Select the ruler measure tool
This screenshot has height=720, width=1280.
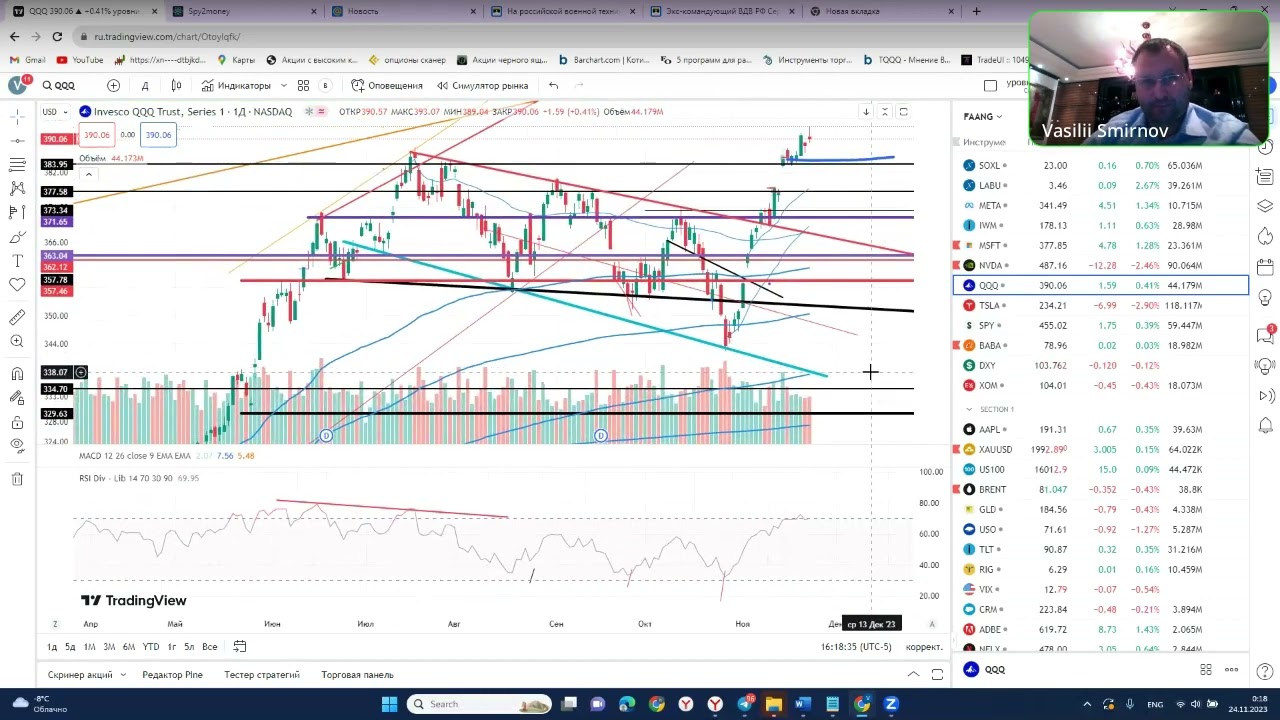[17, 318]
